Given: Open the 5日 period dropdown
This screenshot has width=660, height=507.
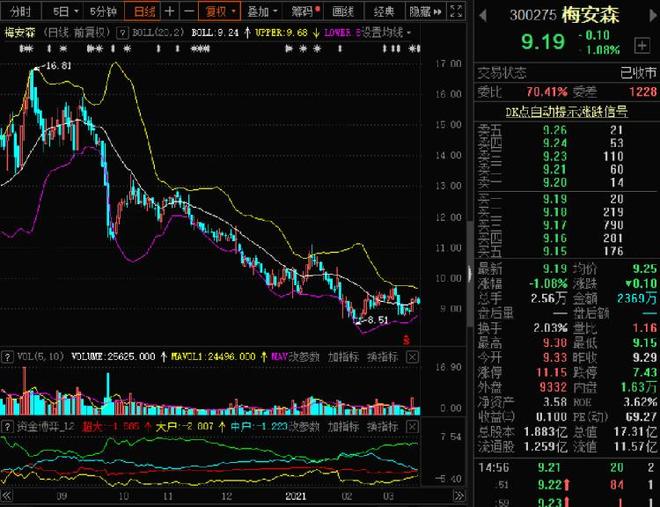Looking at the screenshot, I should click(64, 12).
